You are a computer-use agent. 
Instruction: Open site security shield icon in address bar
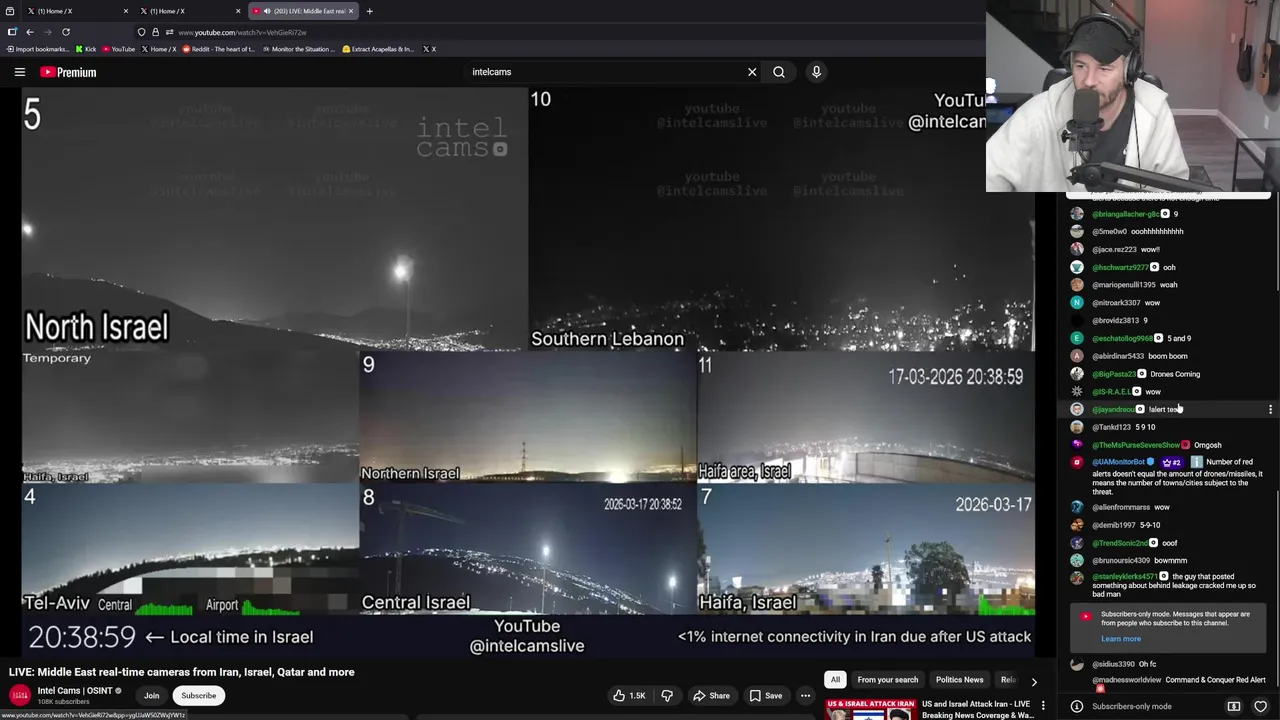[141, 32]
